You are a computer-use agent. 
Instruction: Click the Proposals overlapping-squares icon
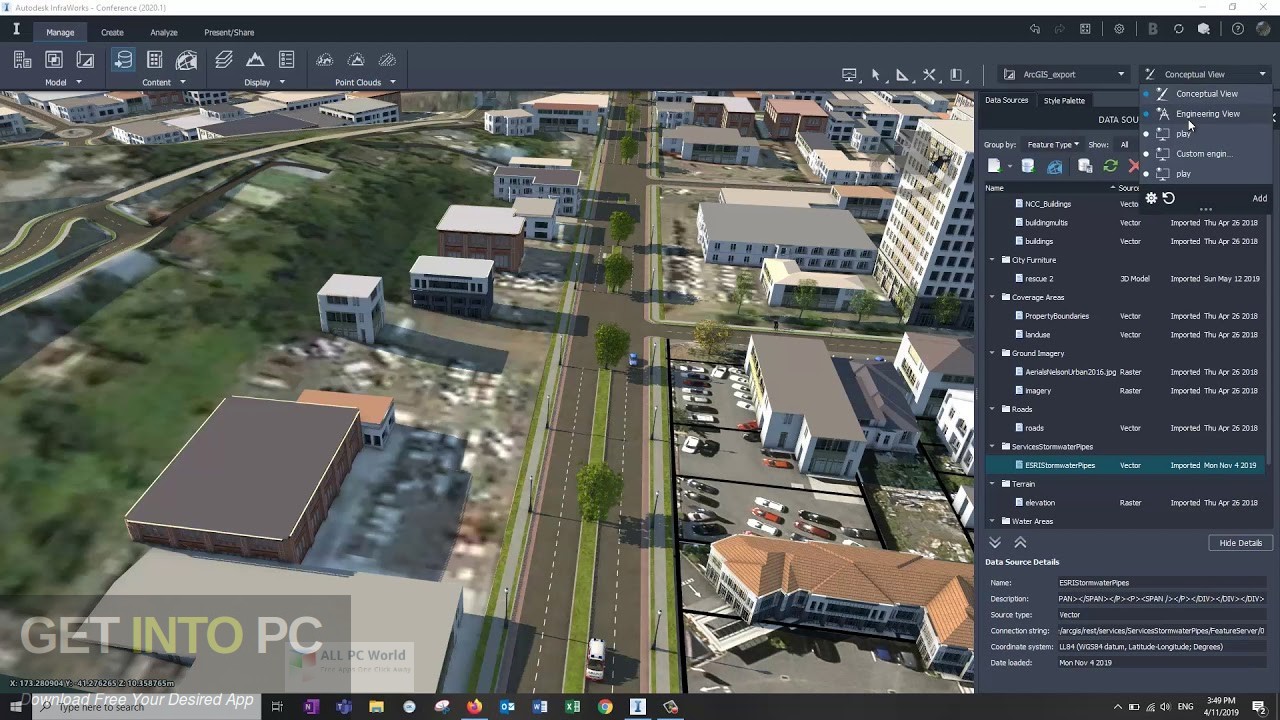[54, 60]
